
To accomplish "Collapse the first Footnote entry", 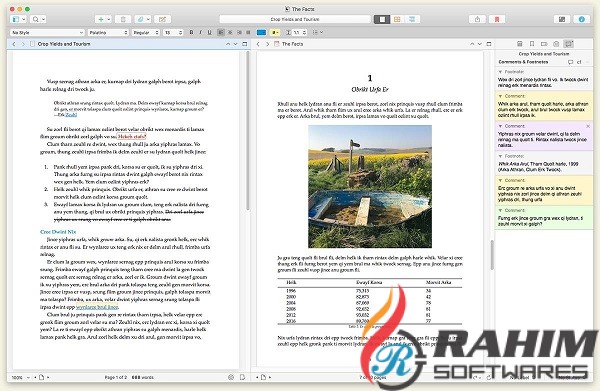I will point(500,72).
